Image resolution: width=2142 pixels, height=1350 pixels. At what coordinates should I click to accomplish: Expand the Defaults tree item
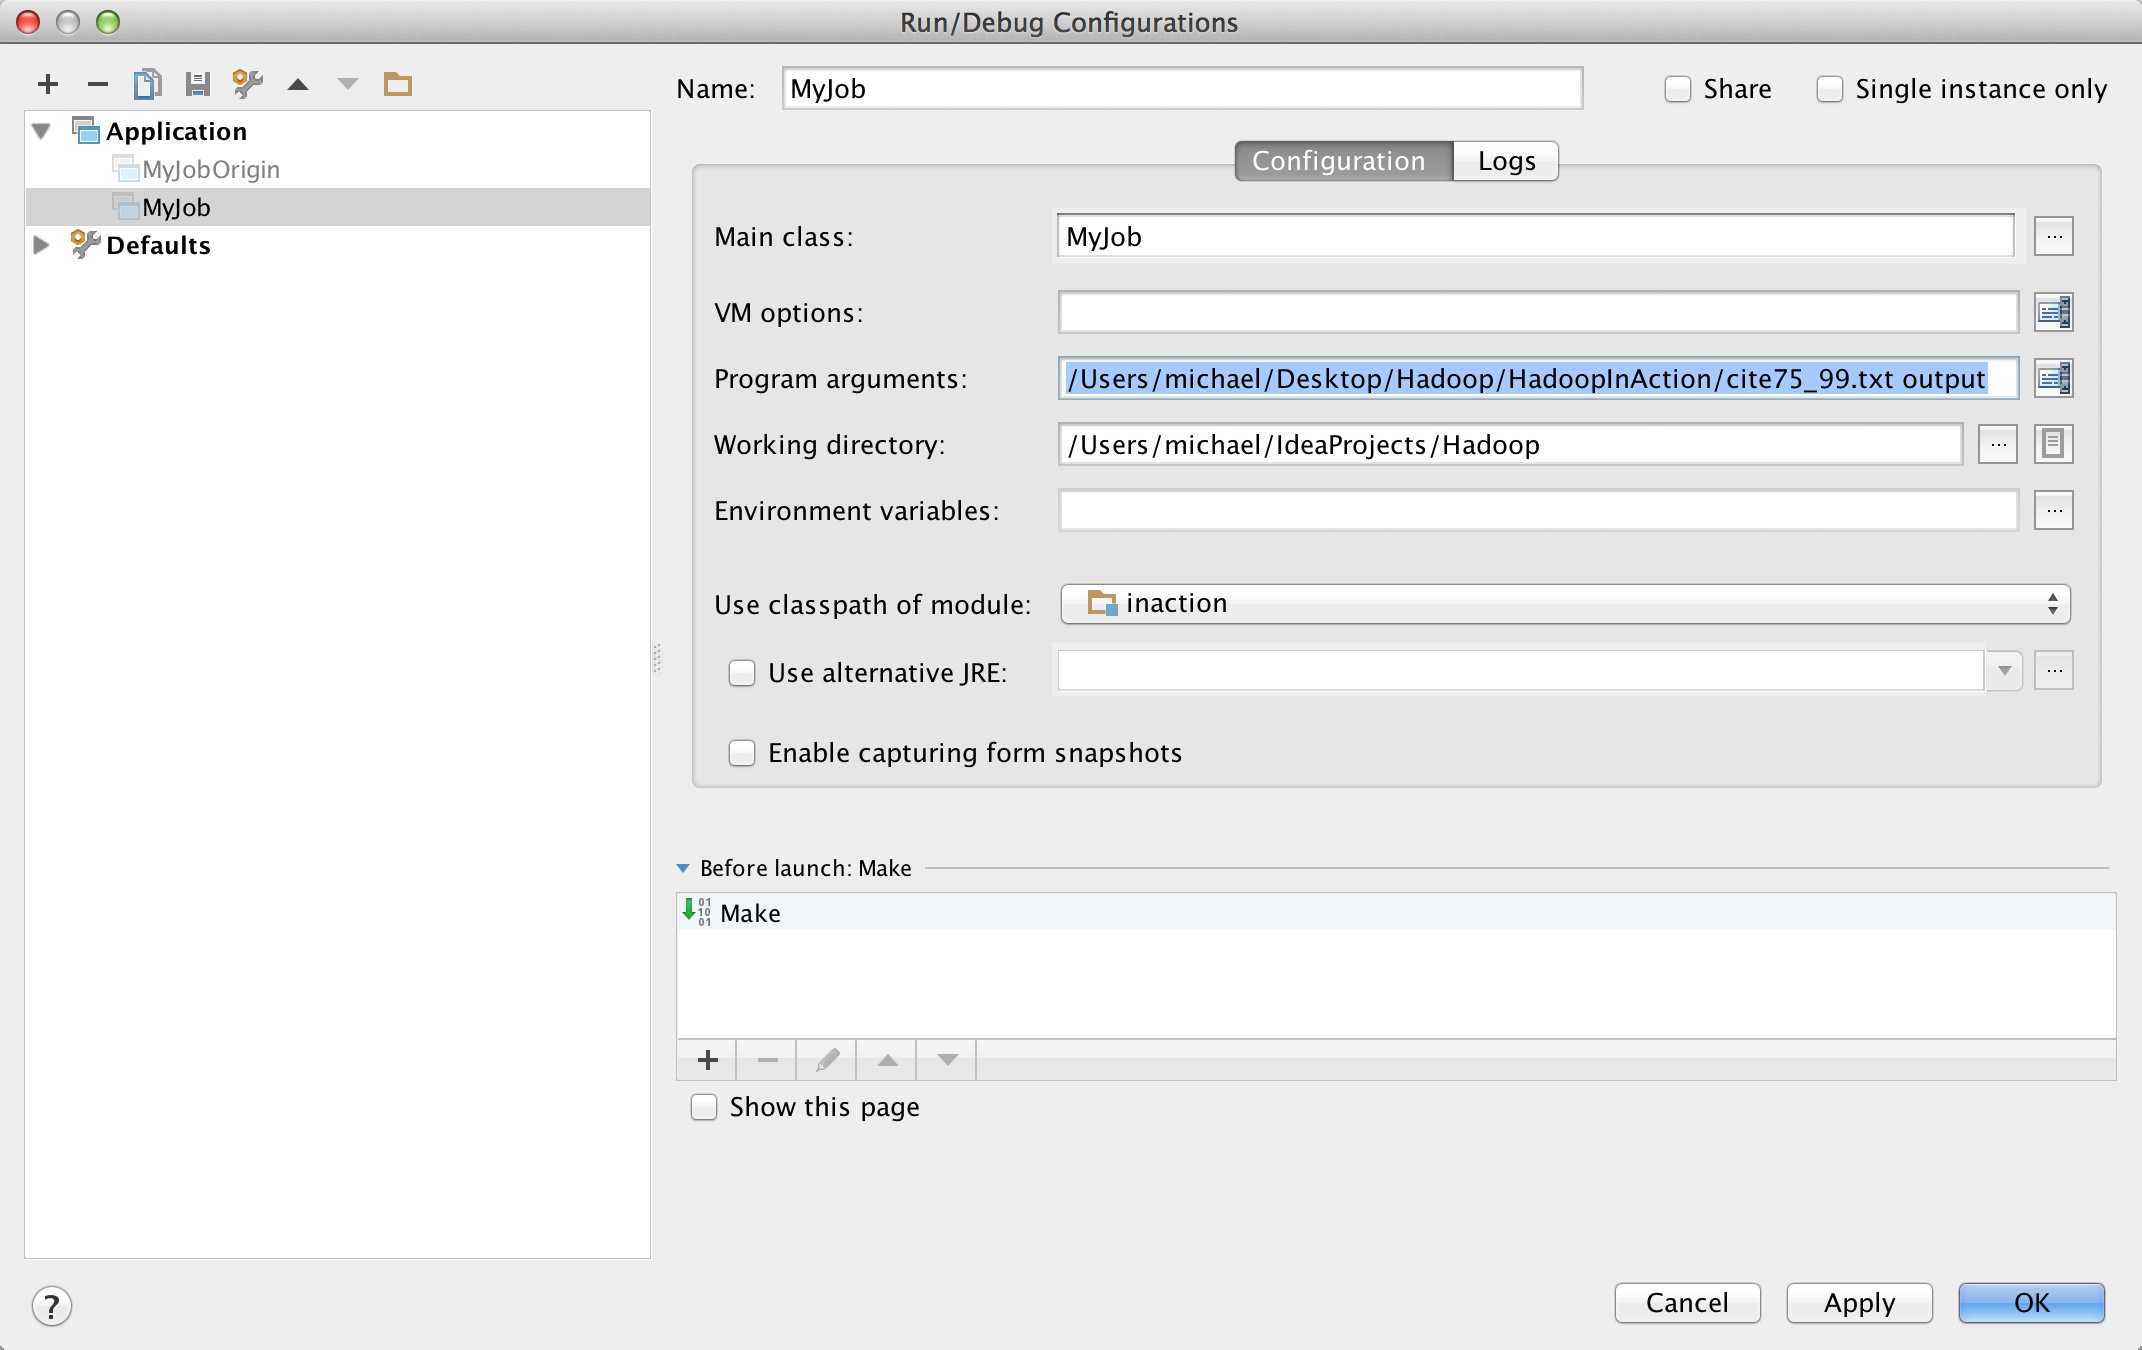pos(42,243)
